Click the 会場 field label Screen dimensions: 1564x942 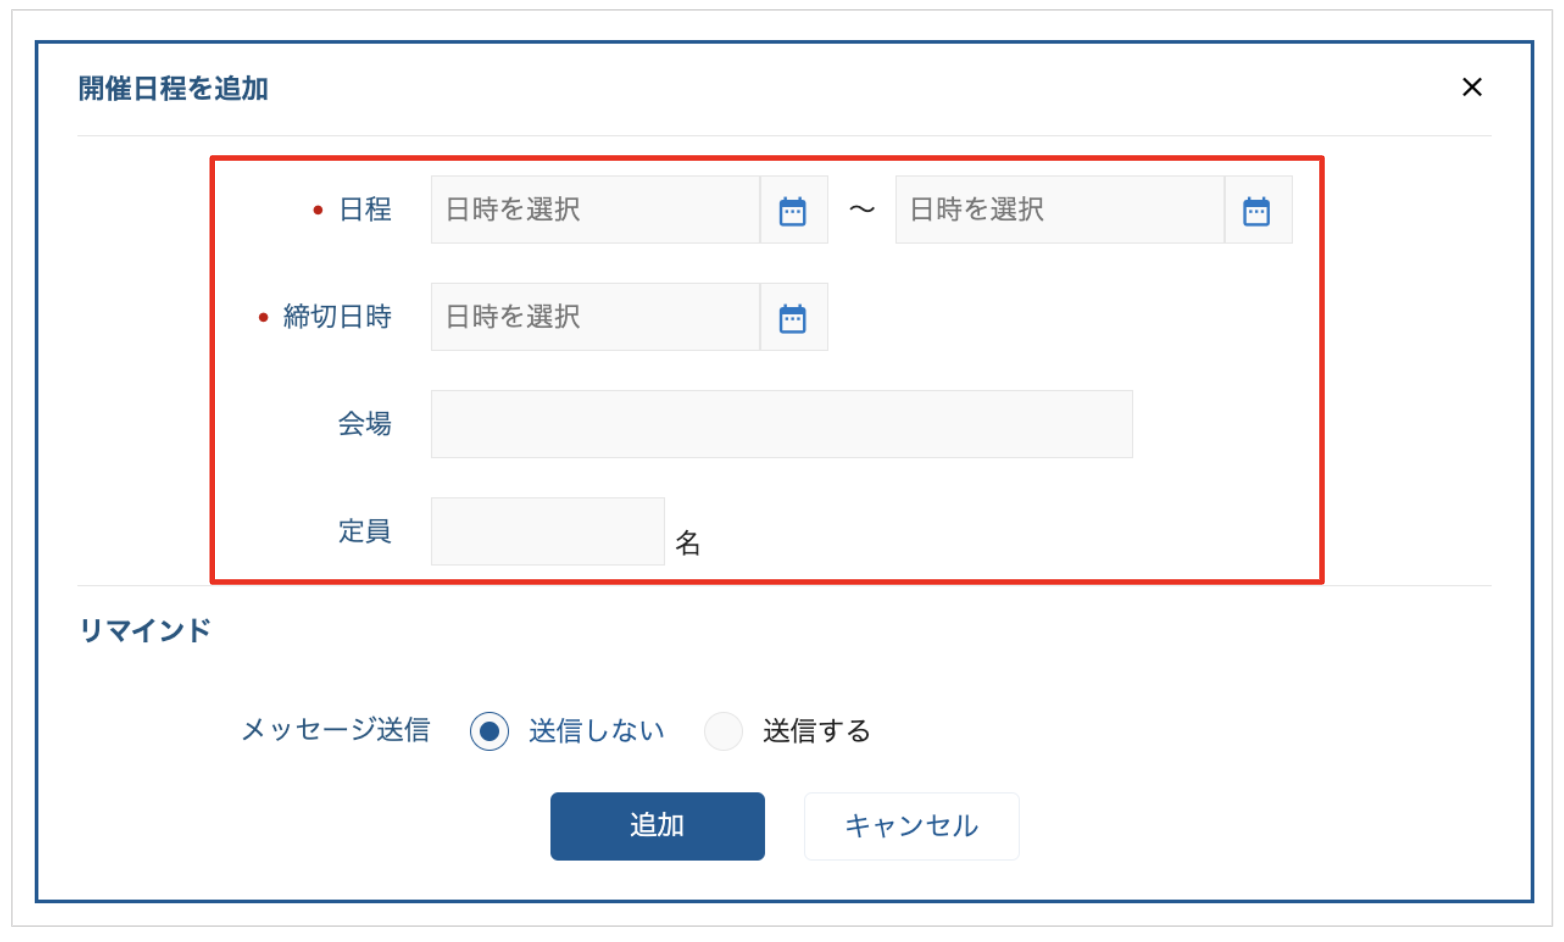click(x=365, y=424)
